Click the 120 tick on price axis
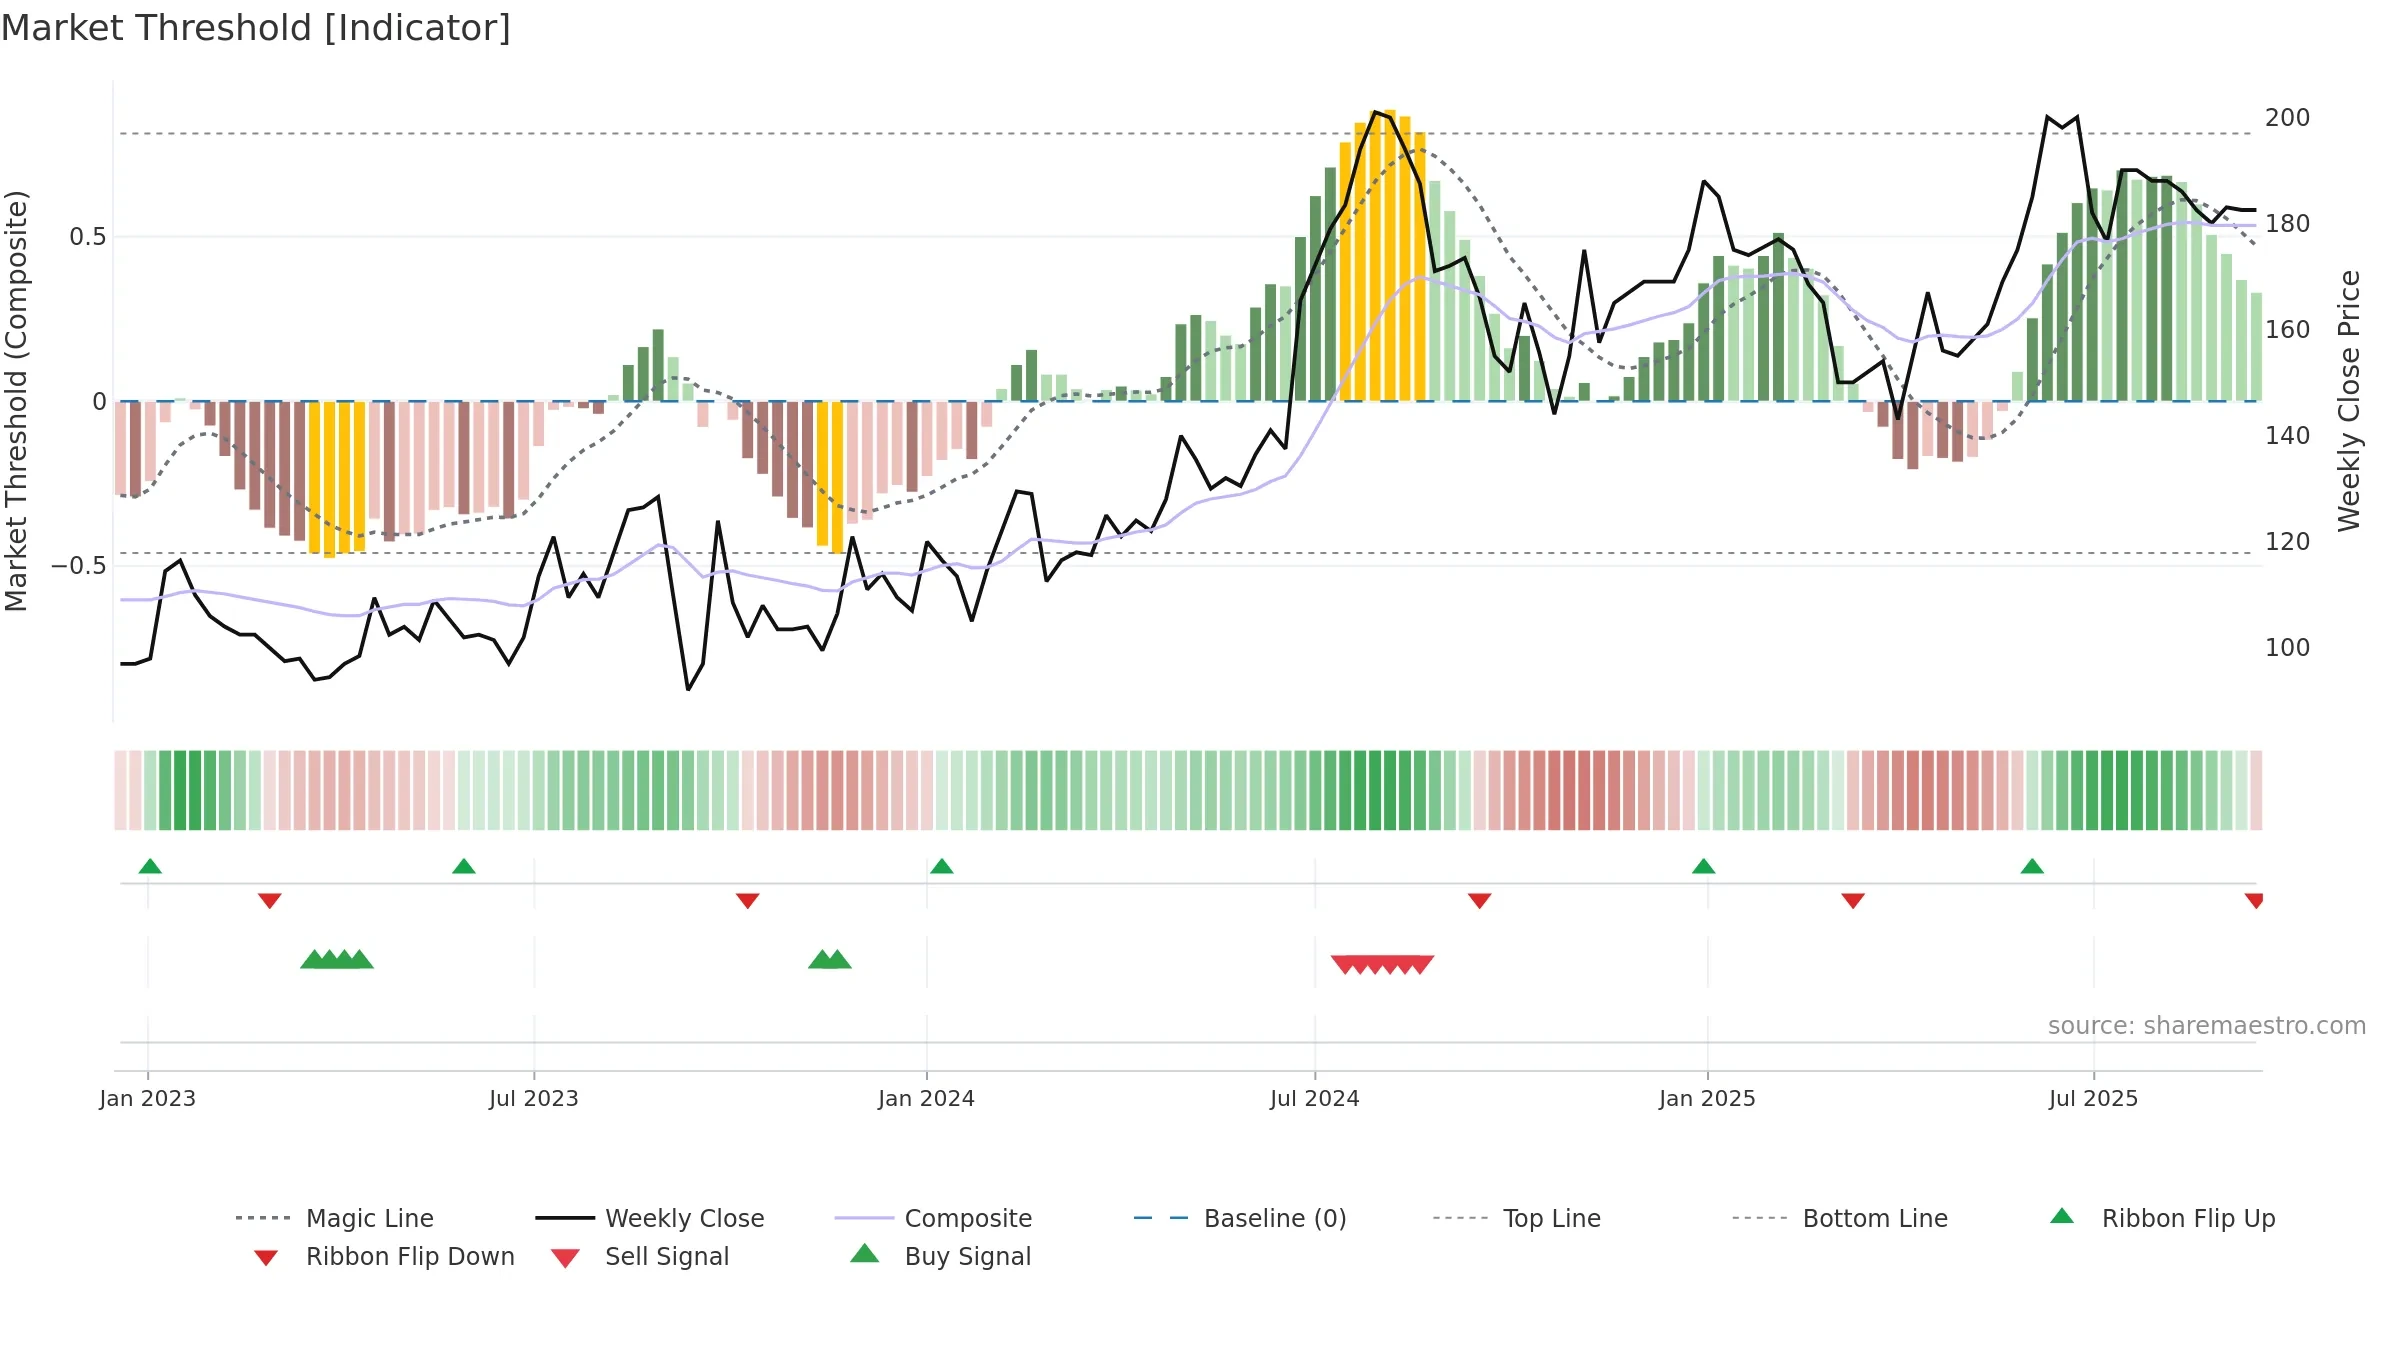The image size is (2400, 1350). [2288, 542]
